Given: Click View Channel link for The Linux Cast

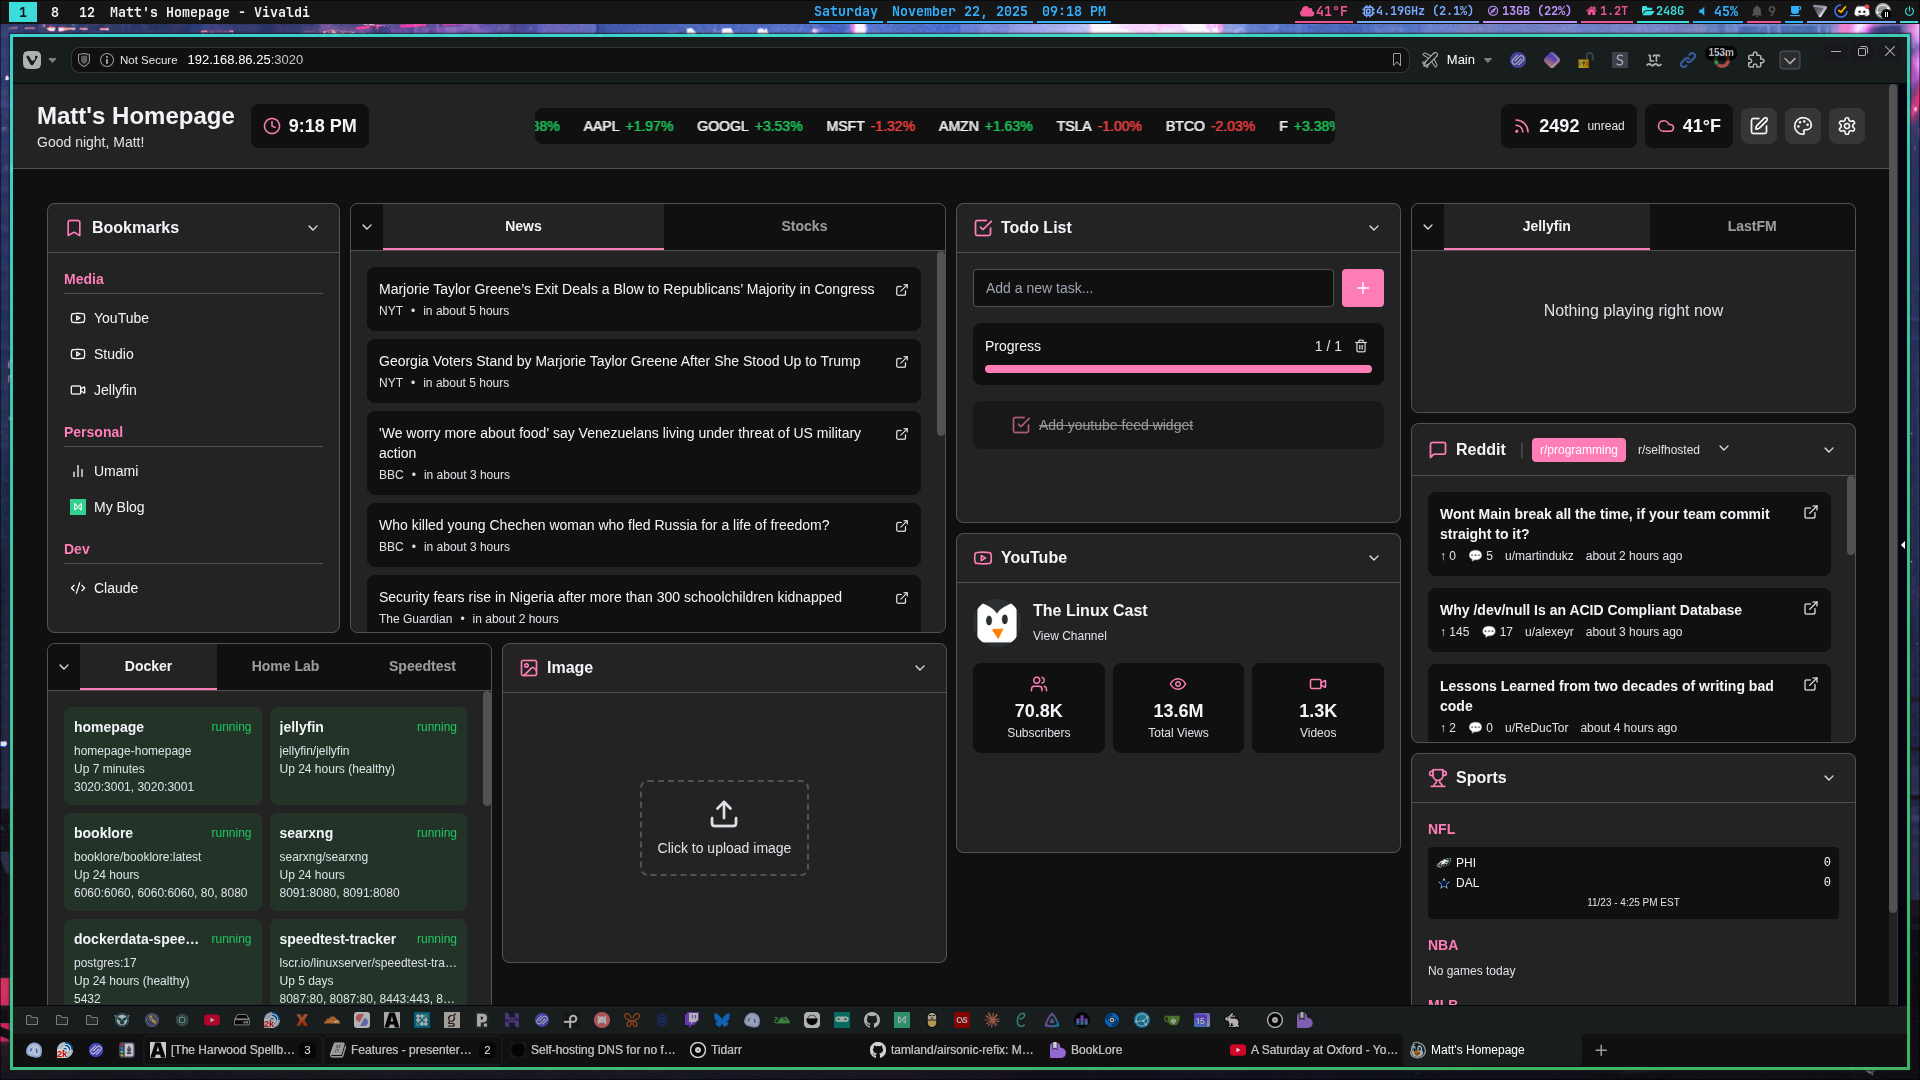Looking at the screenshot, I should click(x=1069, y=636).
